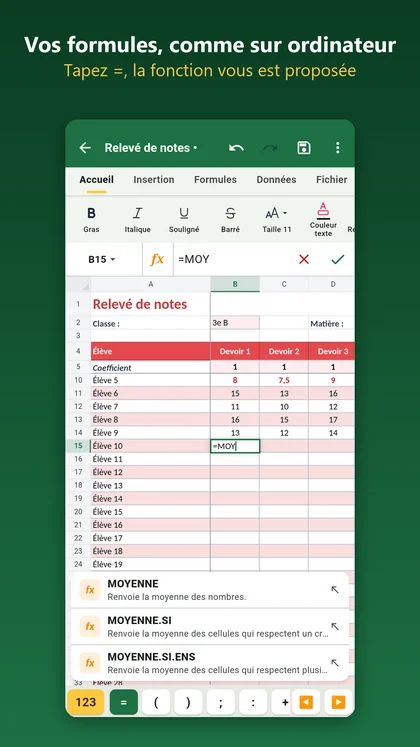Click the Devoir 3 header cell
Screen dimensions: 420x747
click(x=331, y=352)
